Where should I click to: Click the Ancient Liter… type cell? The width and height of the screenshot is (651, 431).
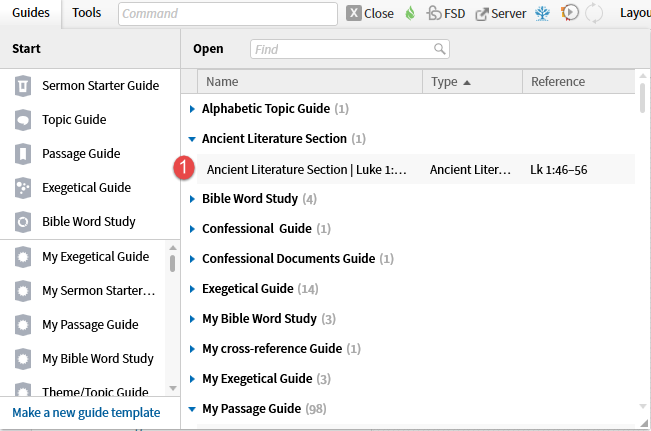[x=470, y=170]
